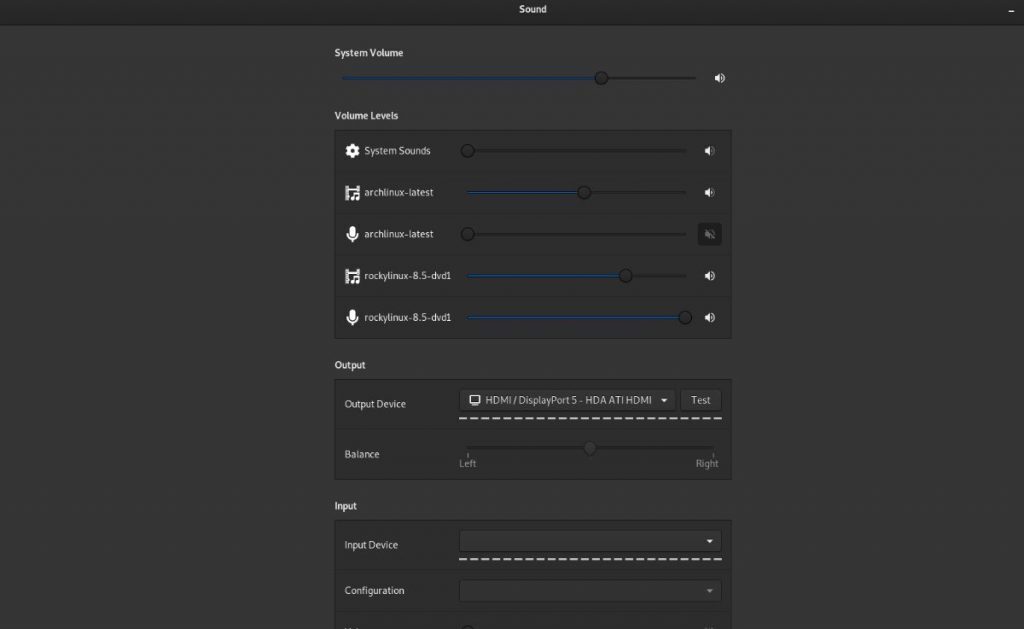Click the System Volume slider
Screen dimensions: 1024x629
pyautogui.click(x=601, y=77)
